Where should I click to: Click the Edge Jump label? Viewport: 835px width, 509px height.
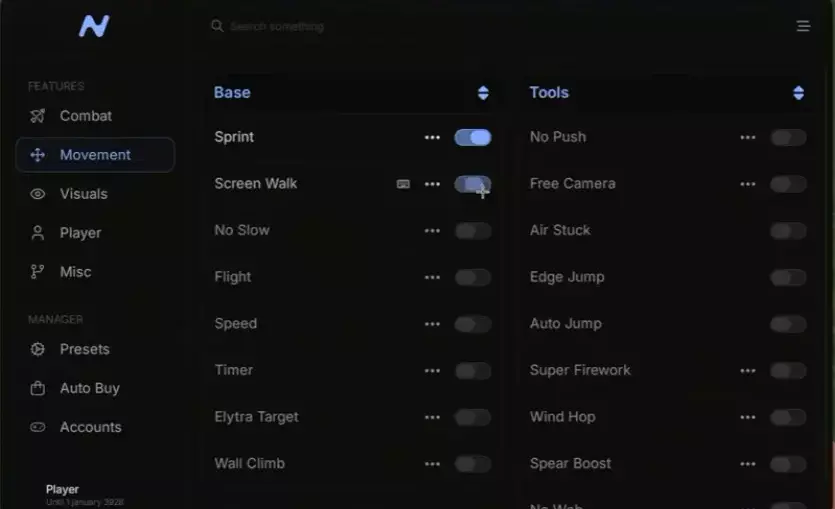coord(567,277)
